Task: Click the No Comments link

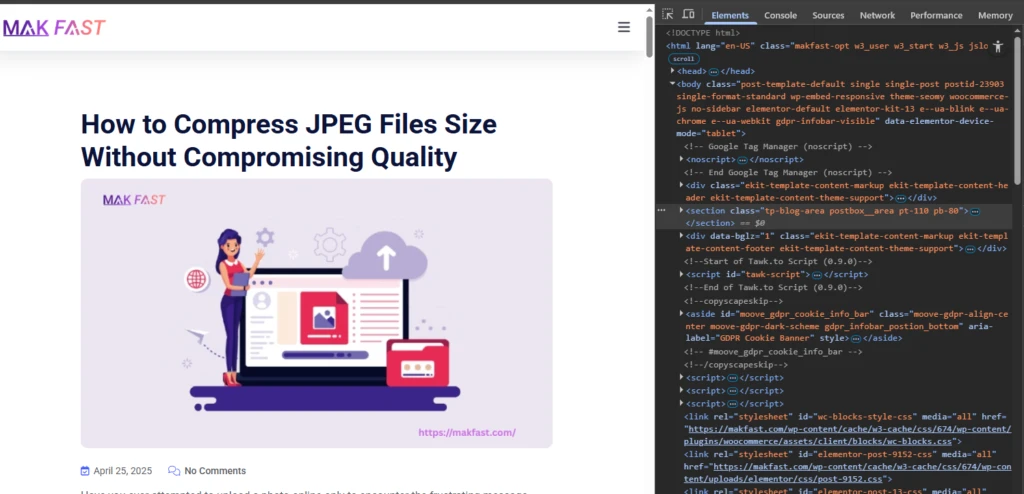Action: [x=215, y=471]
